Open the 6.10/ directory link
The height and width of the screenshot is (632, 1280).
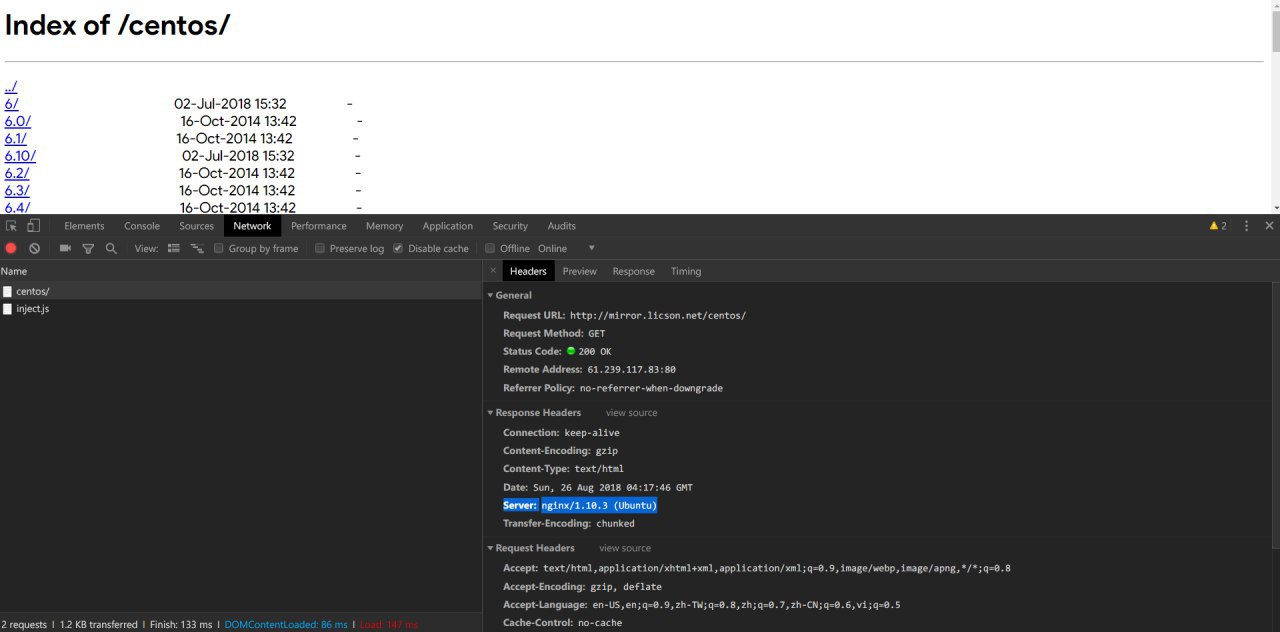(20, 155)
